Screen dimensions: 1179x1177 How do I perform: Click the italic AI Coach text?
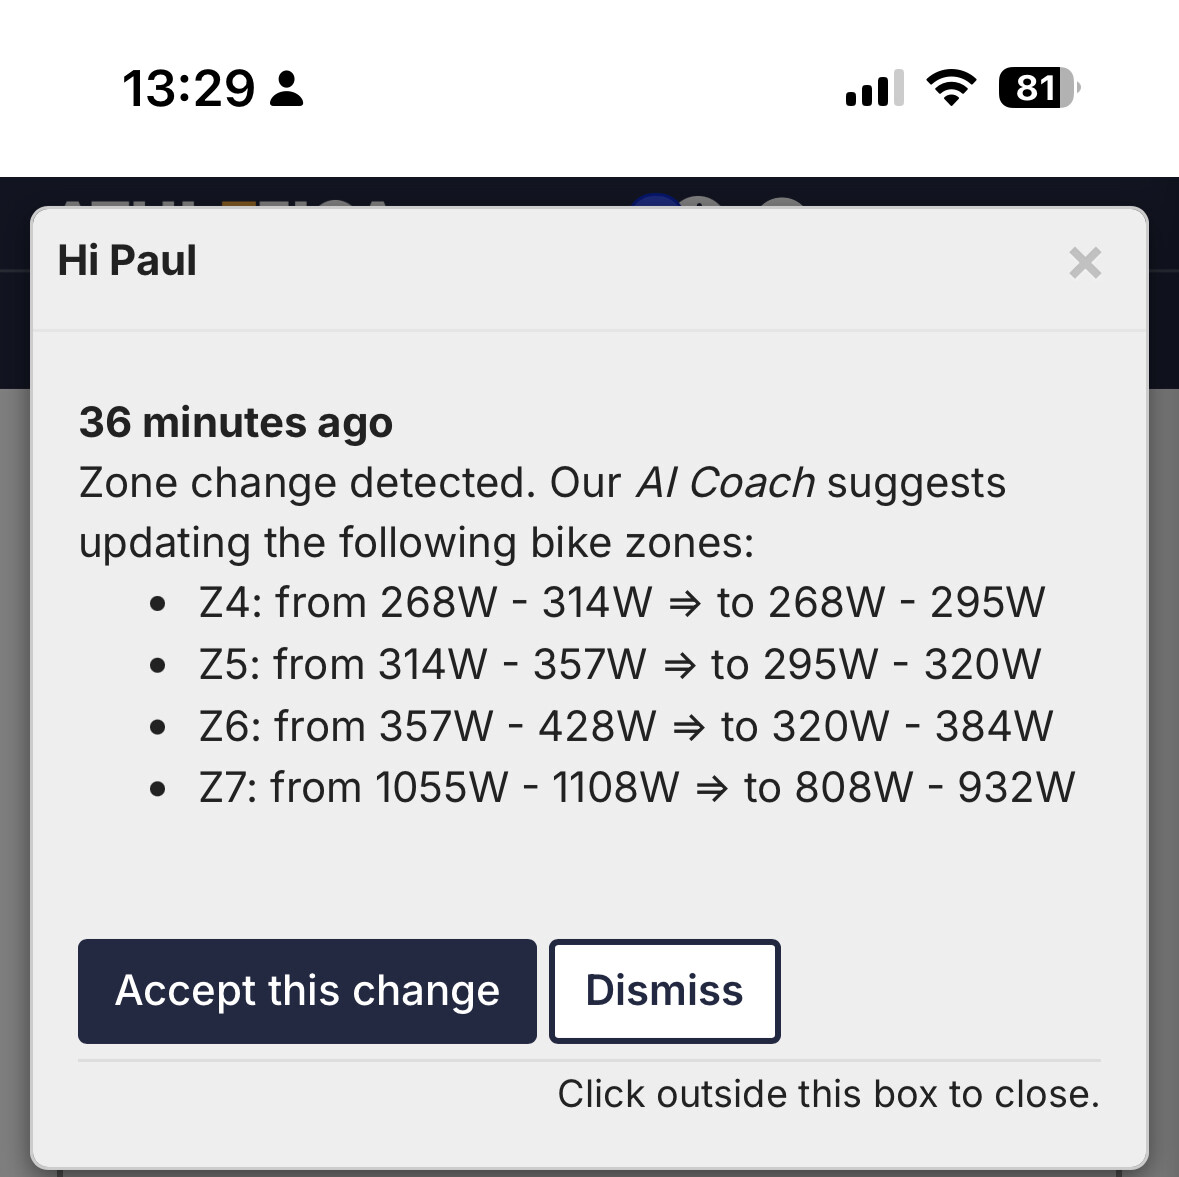click(x=725, y=483)
